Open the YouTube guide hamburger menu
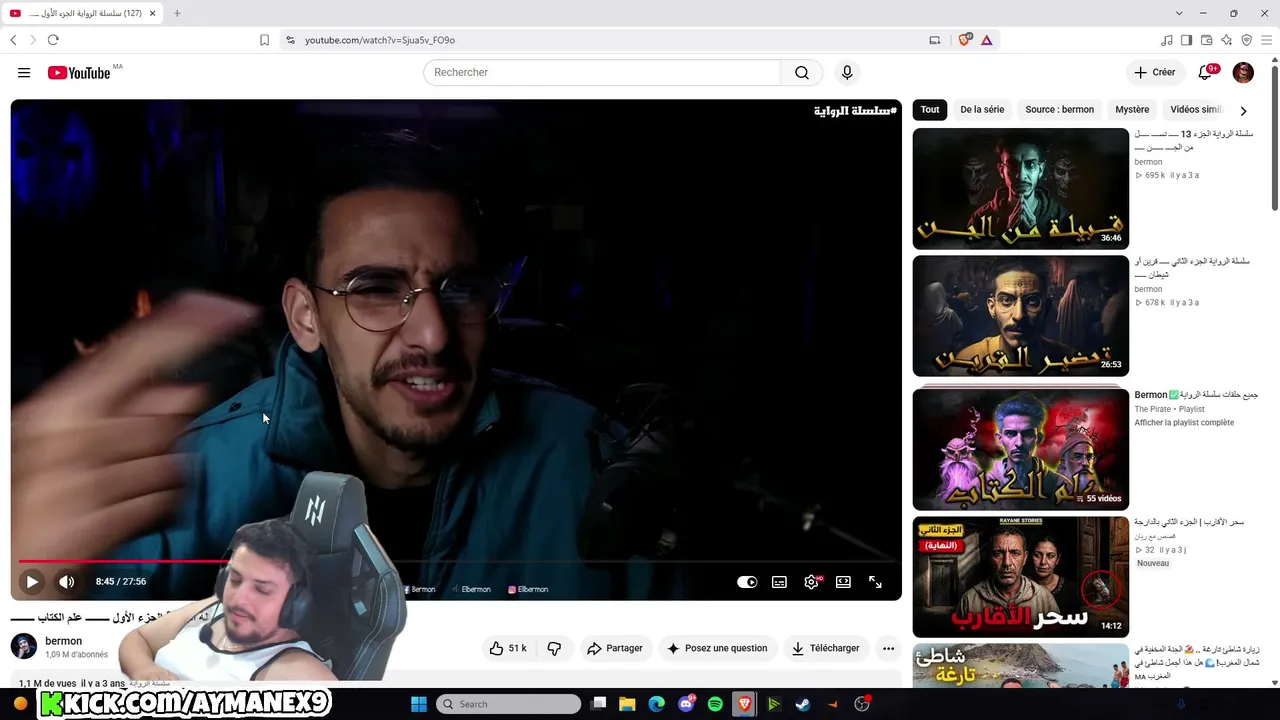The height and width of the screenshot is (720, 1280). click(x=24, y=73)
